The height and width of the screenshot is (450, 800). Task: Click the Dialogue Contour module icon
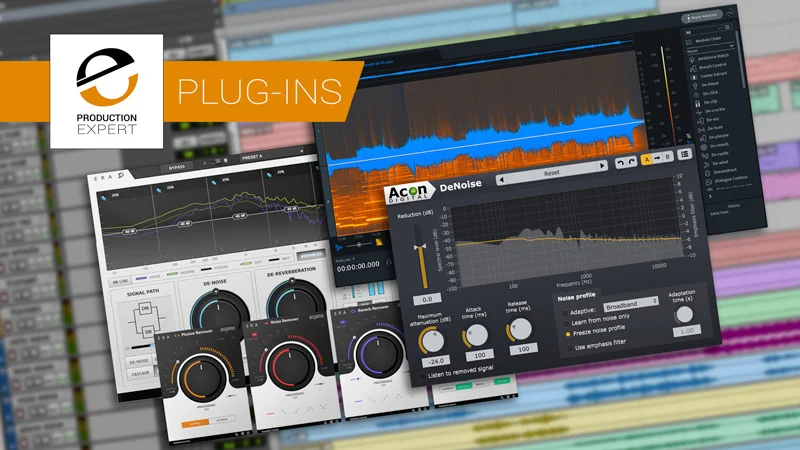click(709, 182)
